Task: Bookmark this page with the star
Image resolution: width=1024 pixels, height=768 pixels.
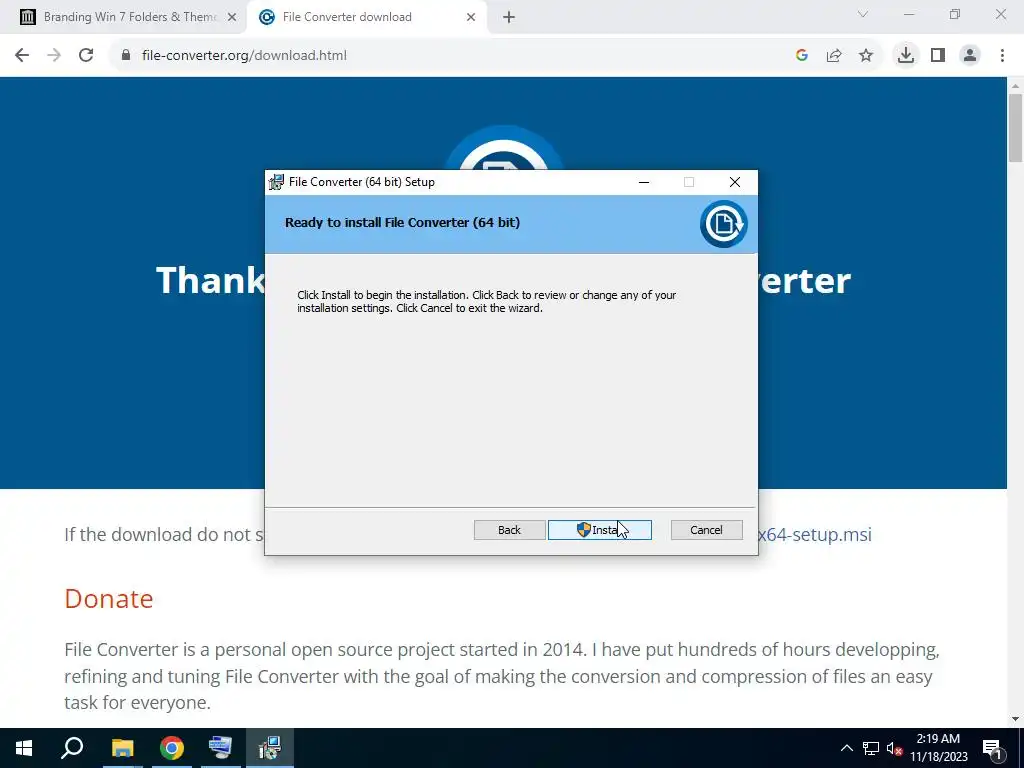Action: click(x=866, y=56)
